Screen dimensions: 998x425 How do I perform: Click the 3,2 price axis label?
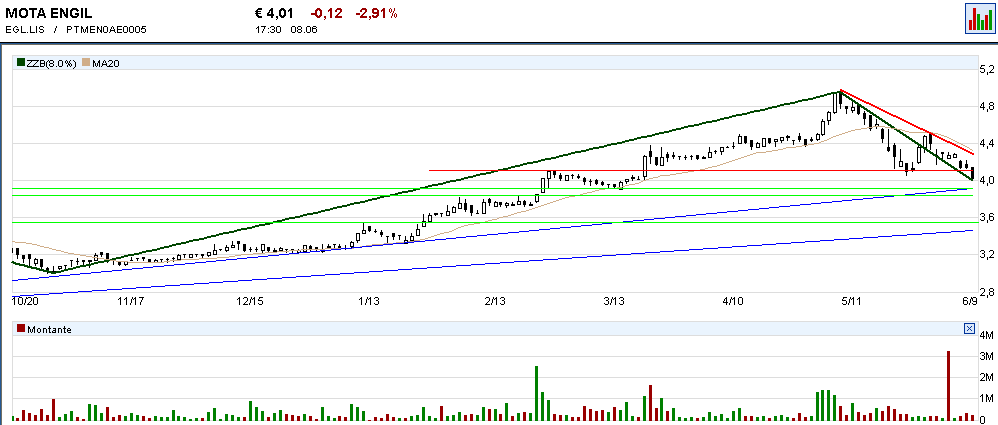pyautogui.click(x=987, y=255)
